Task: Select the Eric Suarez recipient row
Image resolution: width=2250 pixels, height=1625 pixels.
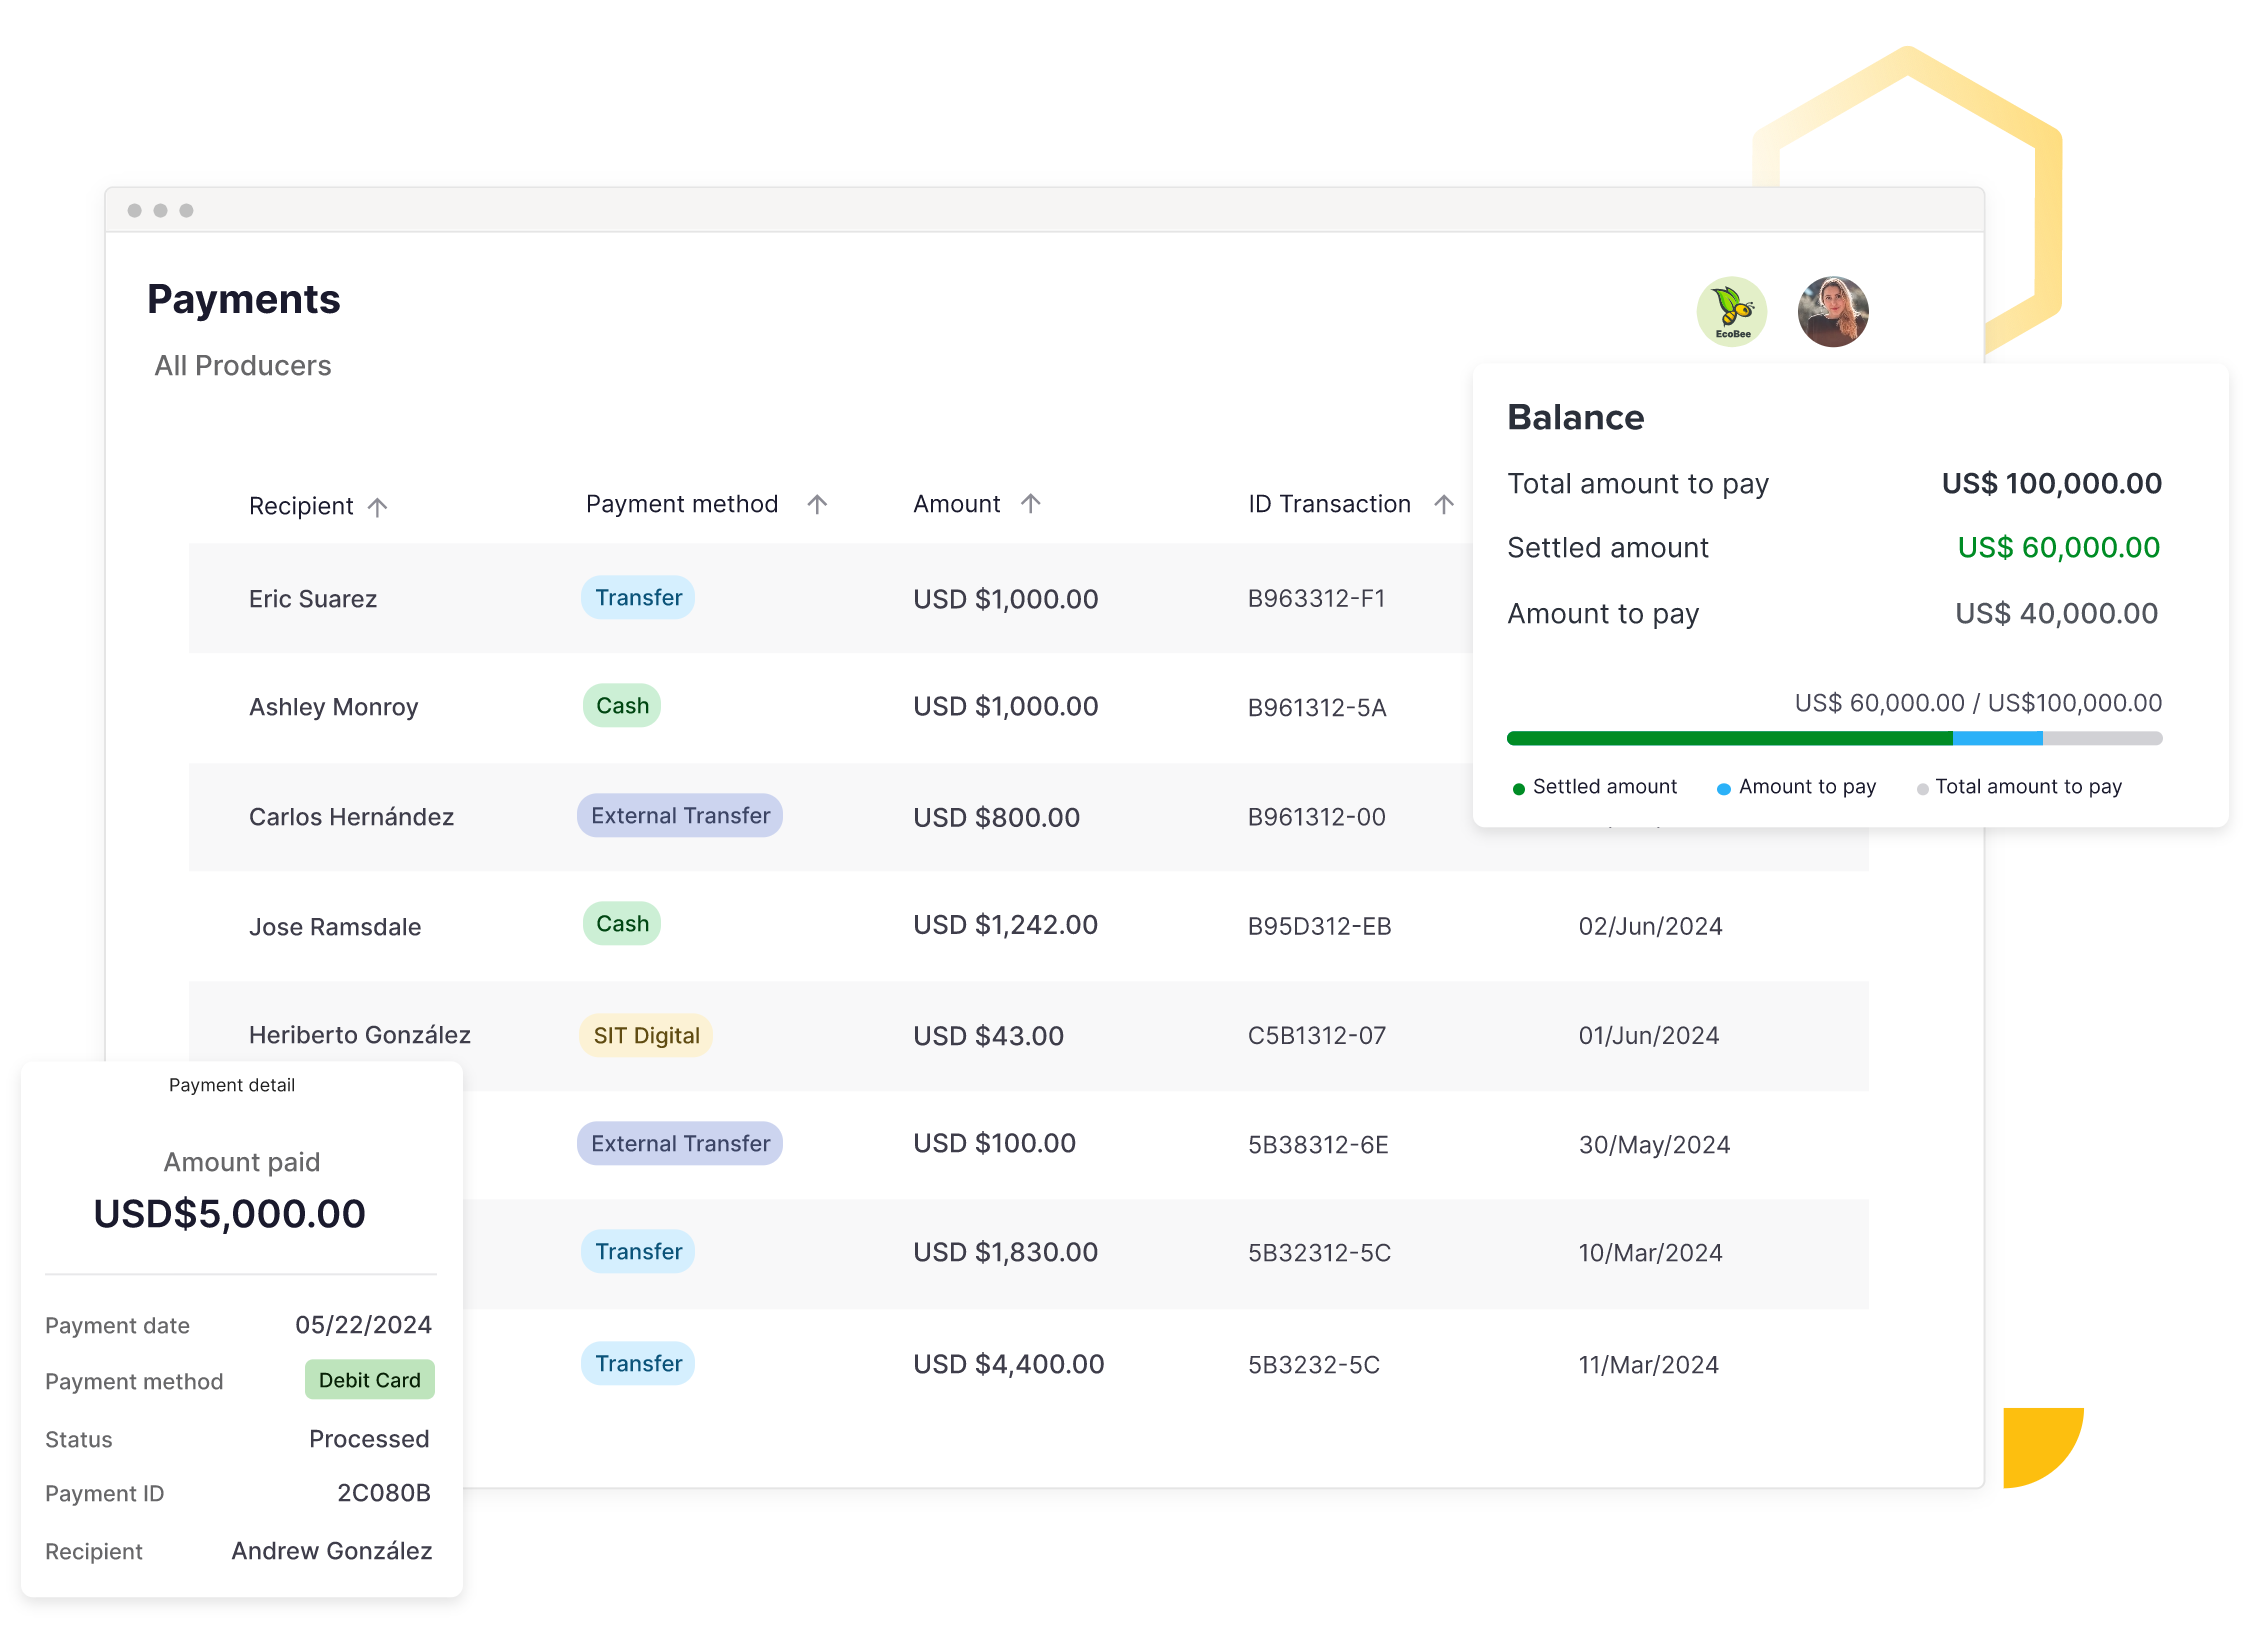Action: tap(313, 599)
